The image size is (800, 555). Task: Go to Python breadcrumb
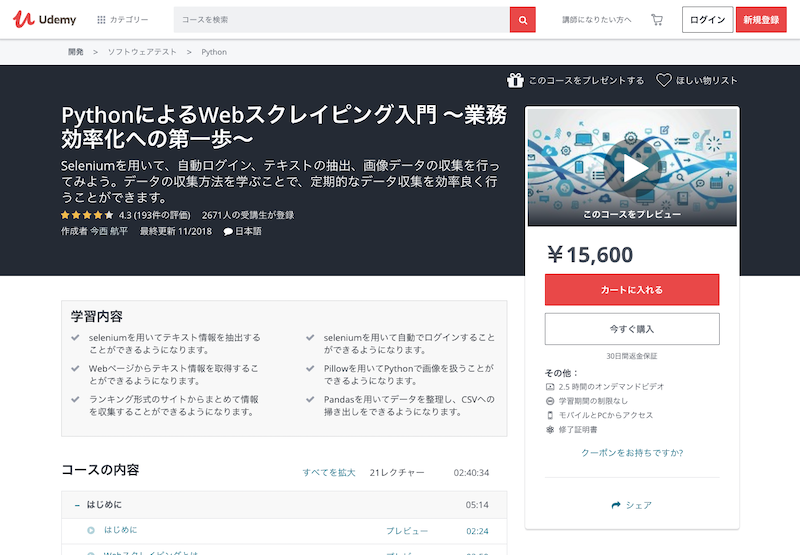pos(214,52)
